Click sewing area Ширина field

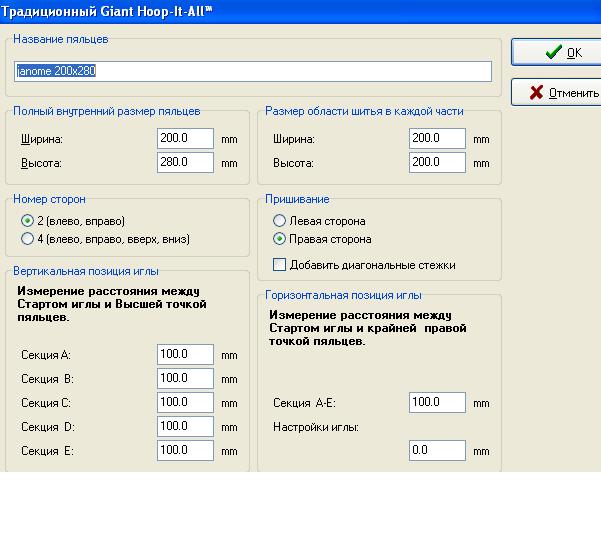pyautogui.click(x=437, y=139)
